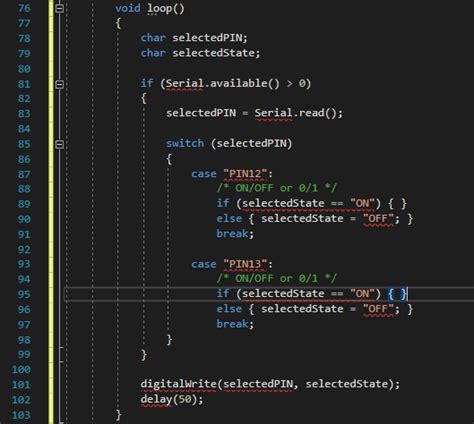Screen dimensions: 474x424
Task: Click the closing brace on line 99
Action: coord(144,355)
